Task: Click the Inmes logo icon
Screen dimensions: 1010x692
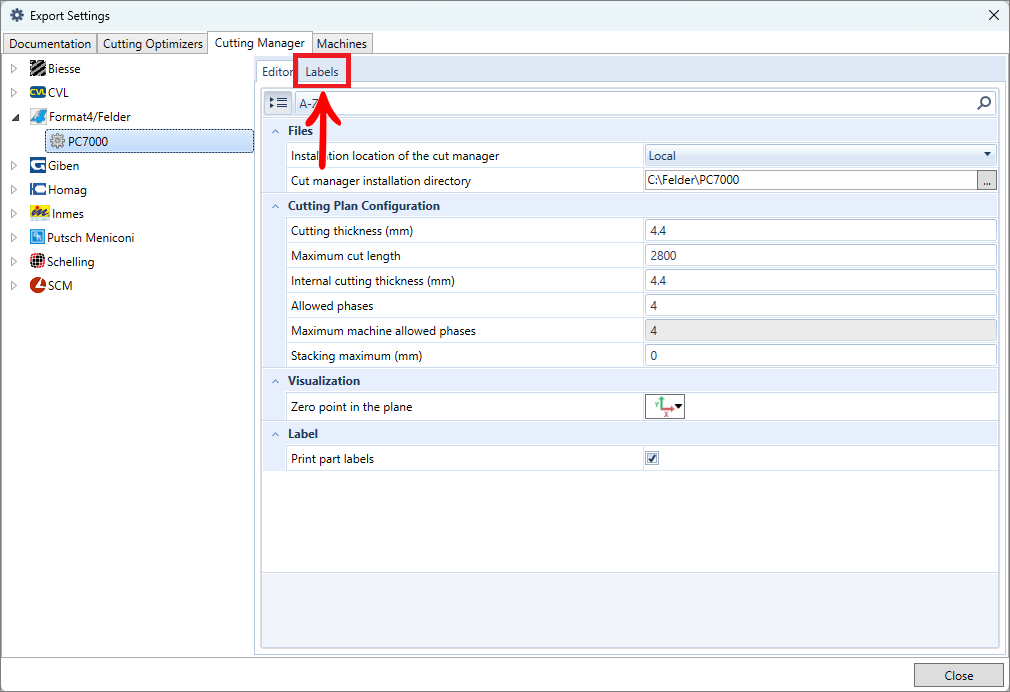Action: point(39,213)
